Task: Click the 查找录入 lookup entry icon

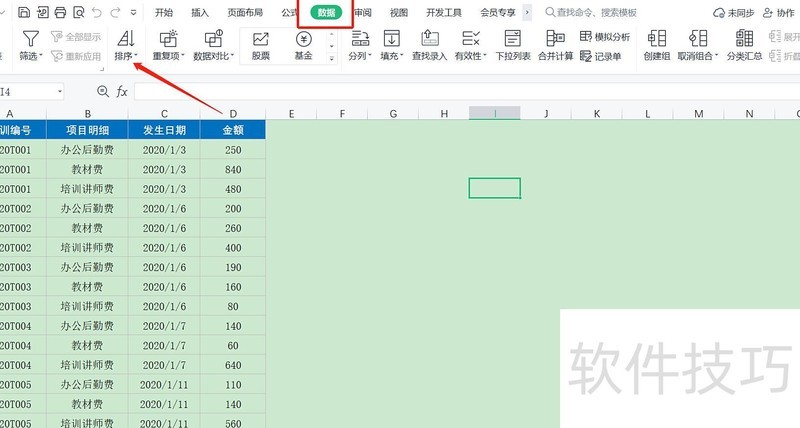Action: click(x=430, y=39)
